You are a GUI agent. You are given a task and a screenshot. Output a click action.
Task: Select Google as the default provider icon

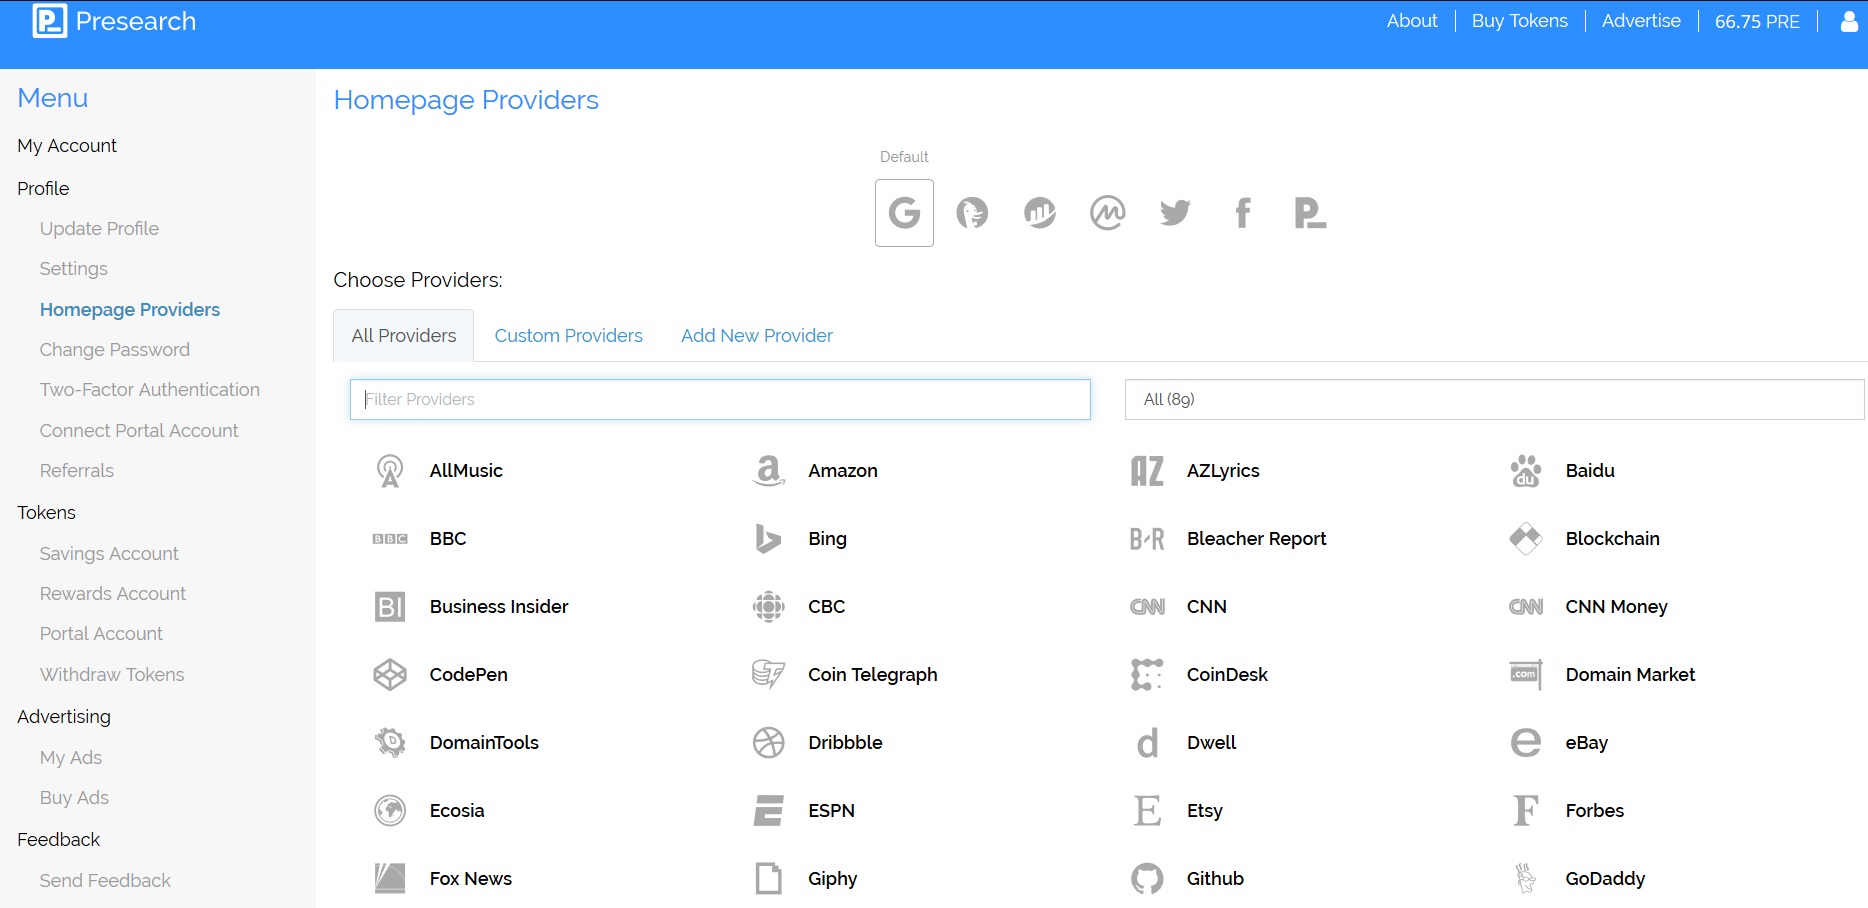(904, 213)
